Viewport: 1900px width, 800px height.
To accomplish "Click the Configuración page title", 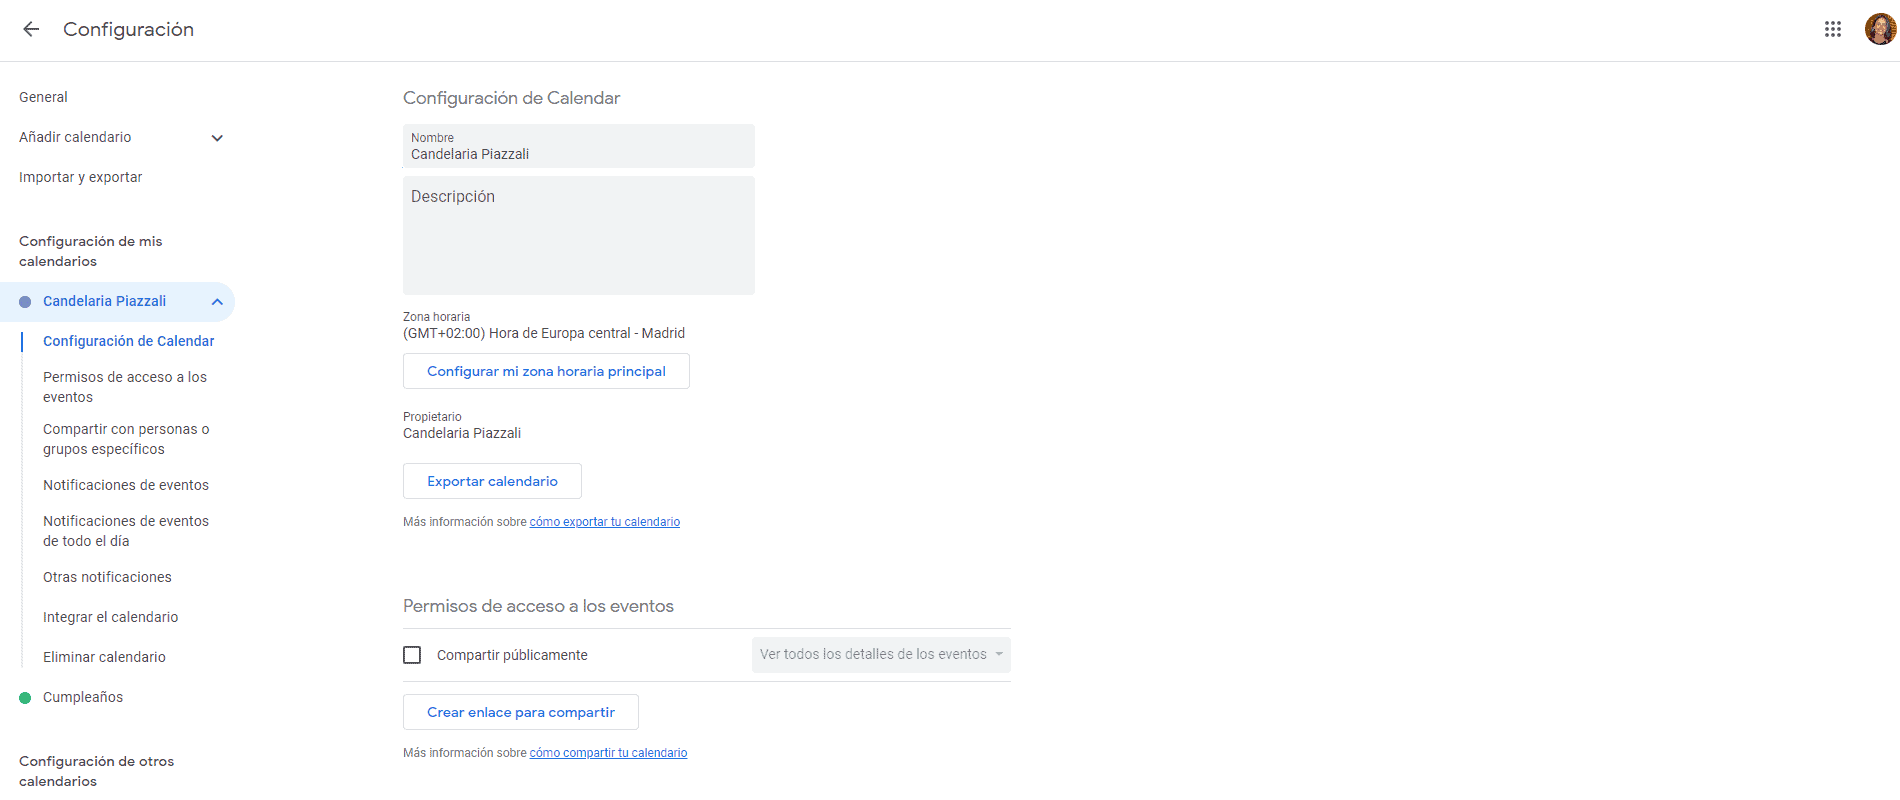I will coord(128,29).
